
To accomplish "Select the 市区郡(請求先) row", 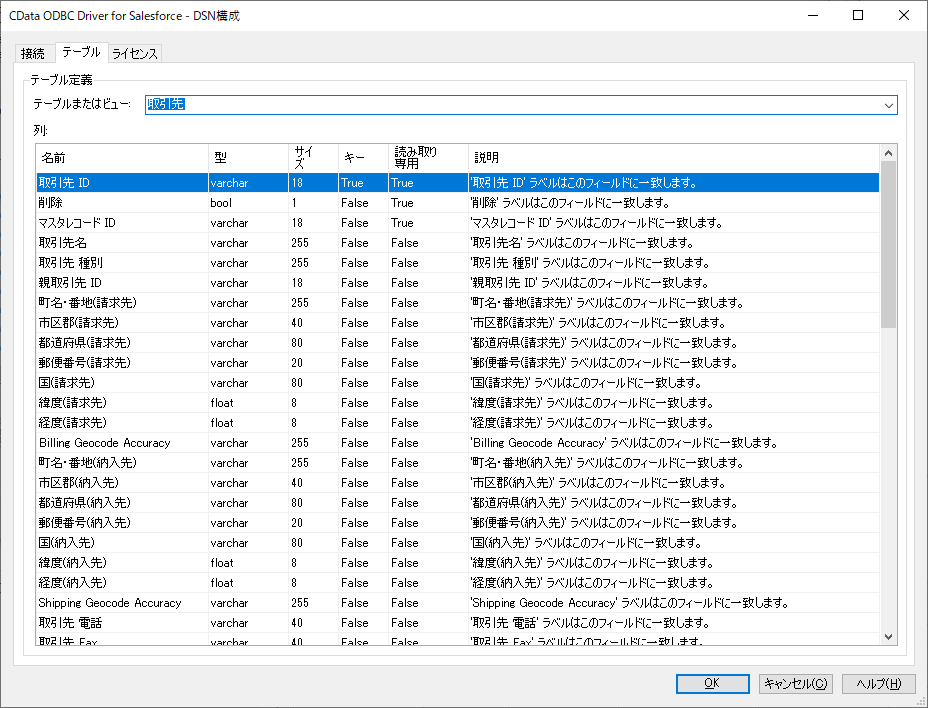I will (x=457, y=323).
